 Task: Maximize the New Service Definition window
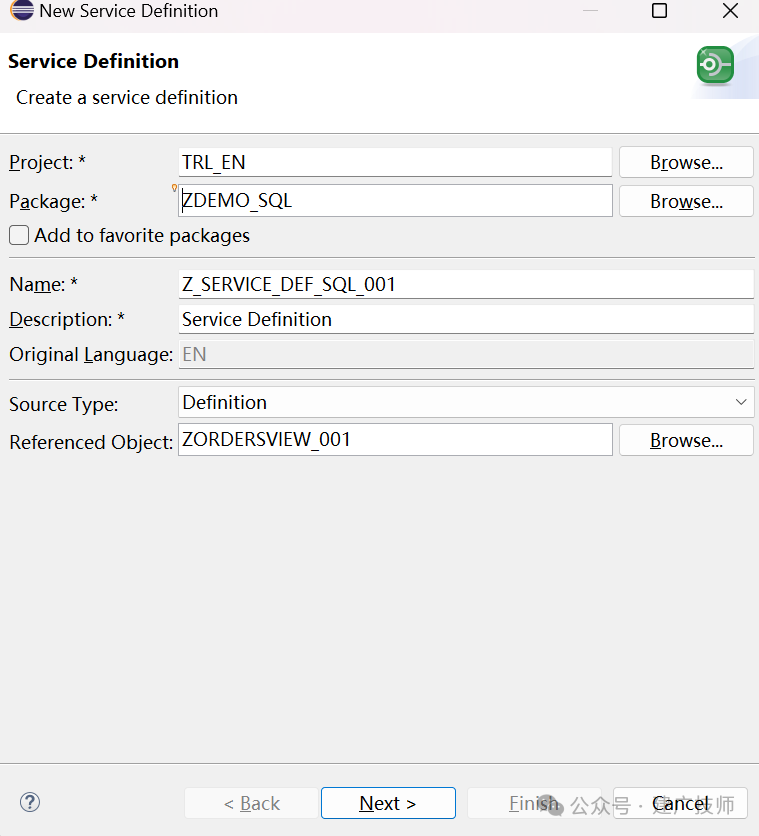click(659, 11)
